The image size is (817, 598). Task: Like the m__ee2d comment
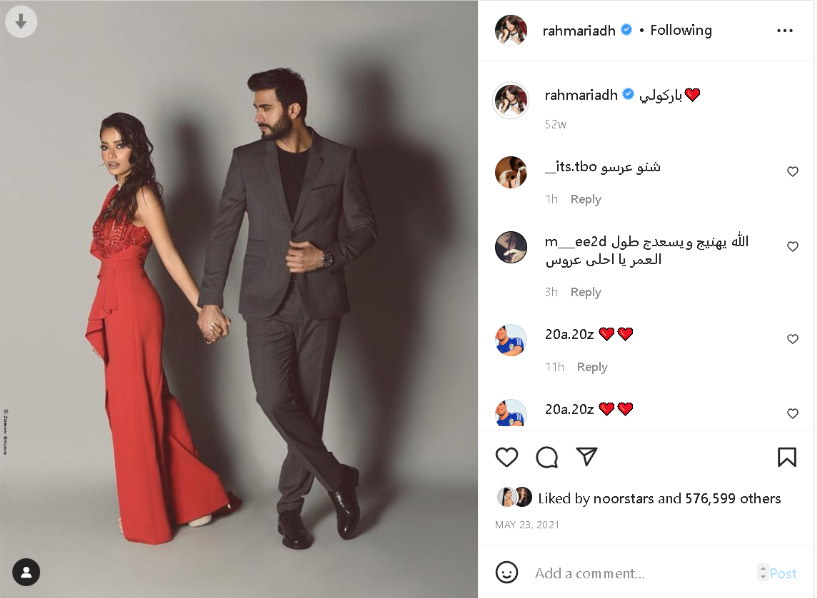[793, 246]
